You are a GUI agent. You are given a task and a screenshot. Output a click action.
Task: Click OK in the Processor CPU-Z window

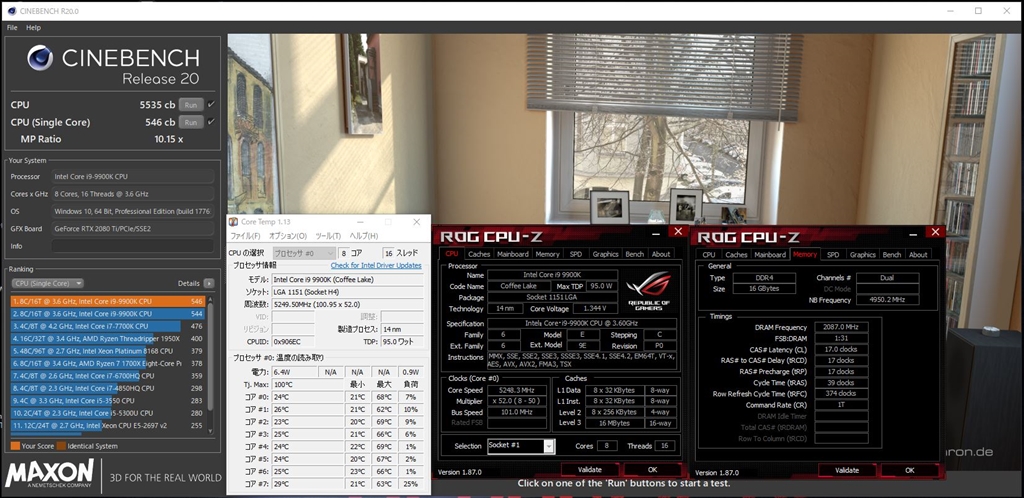click(652, 469)
